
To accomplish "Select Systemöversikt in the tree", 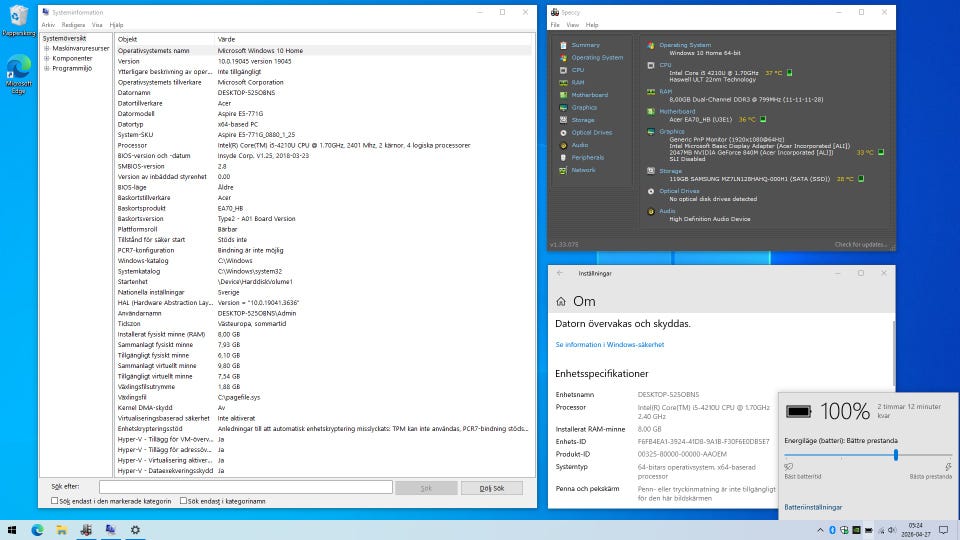I will click(64, 38).
